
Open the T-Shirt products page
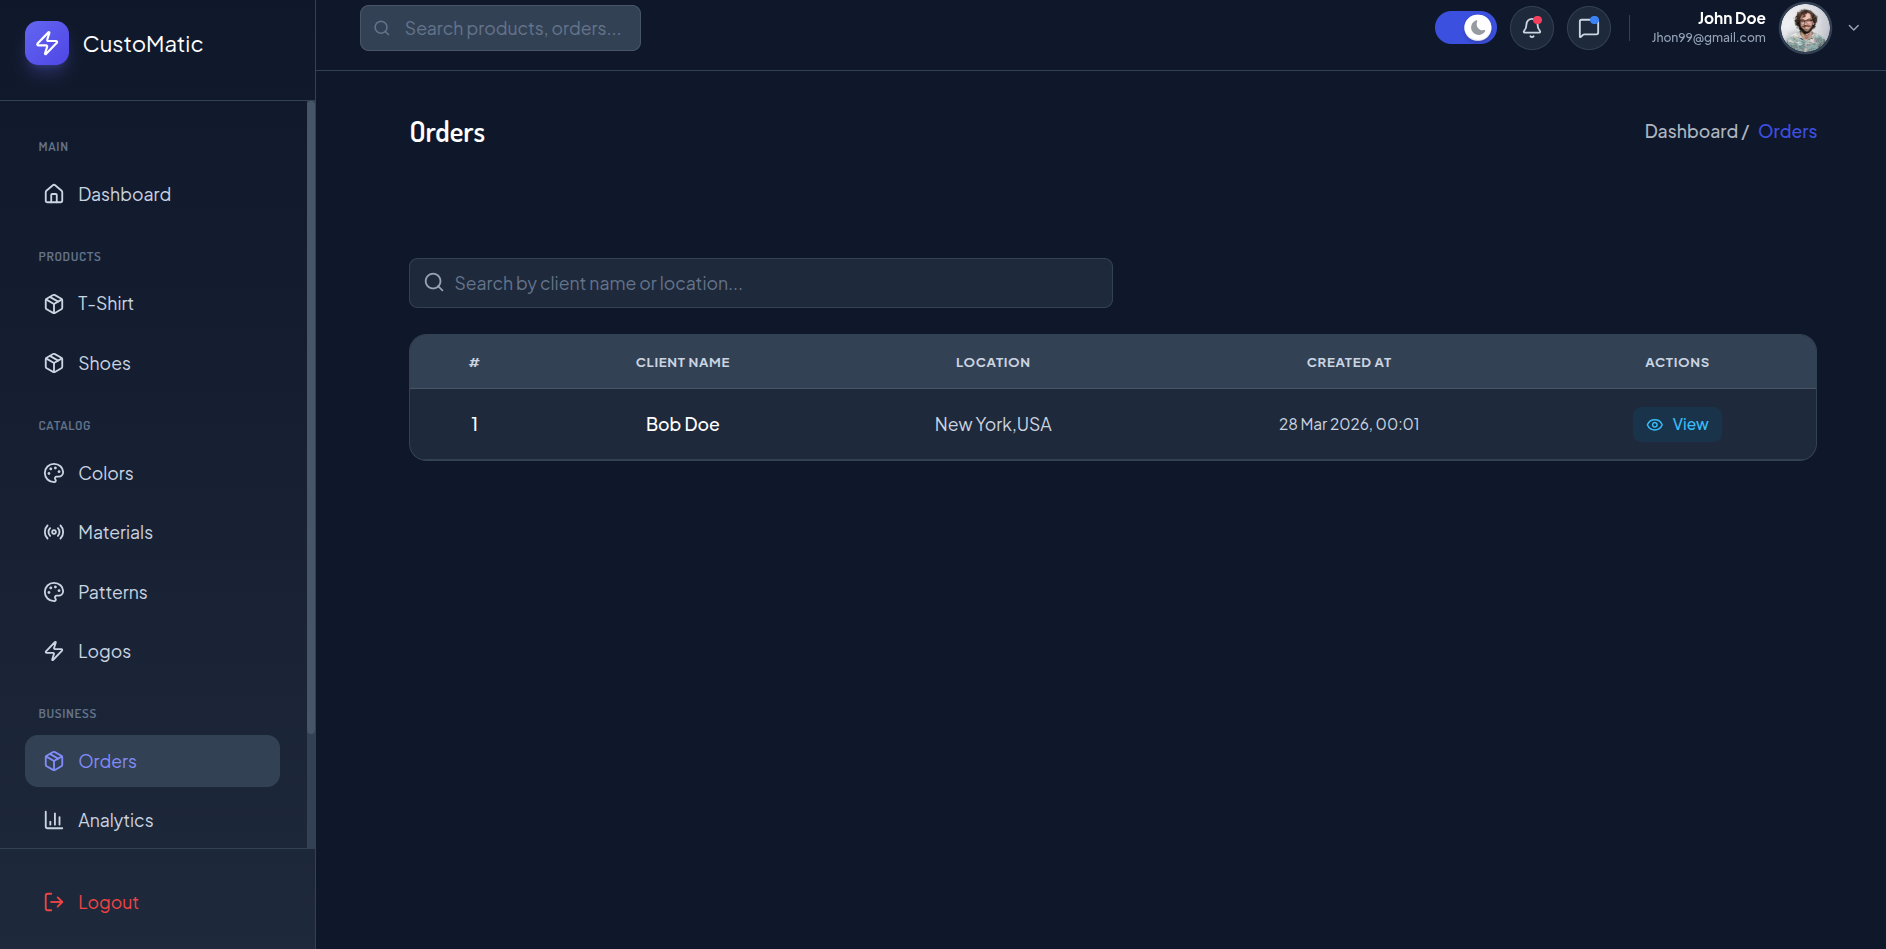coord(152,303)
